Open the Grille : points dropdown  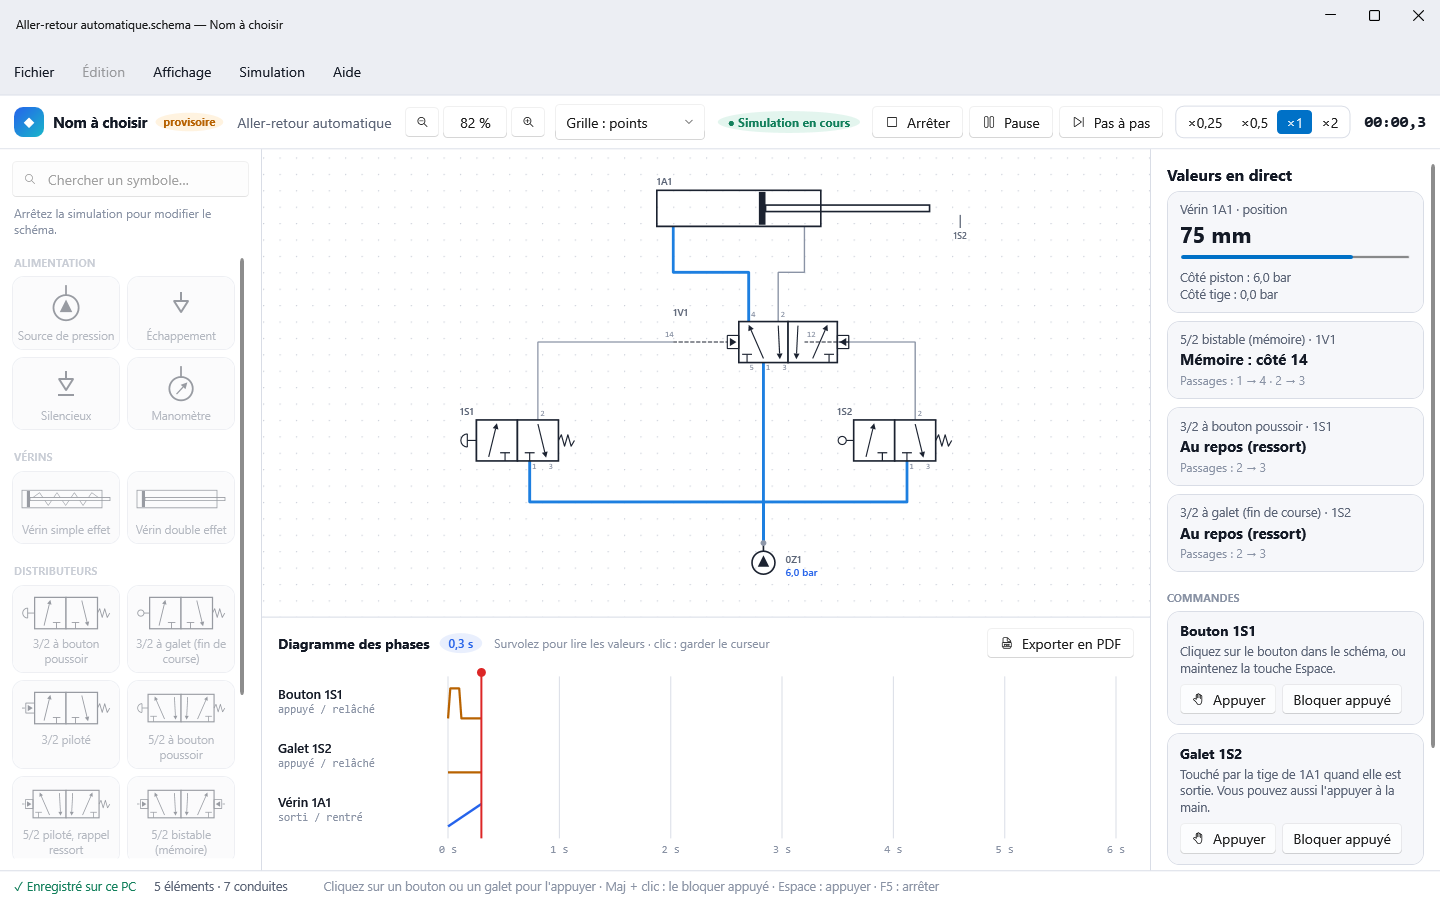[630, 123]
